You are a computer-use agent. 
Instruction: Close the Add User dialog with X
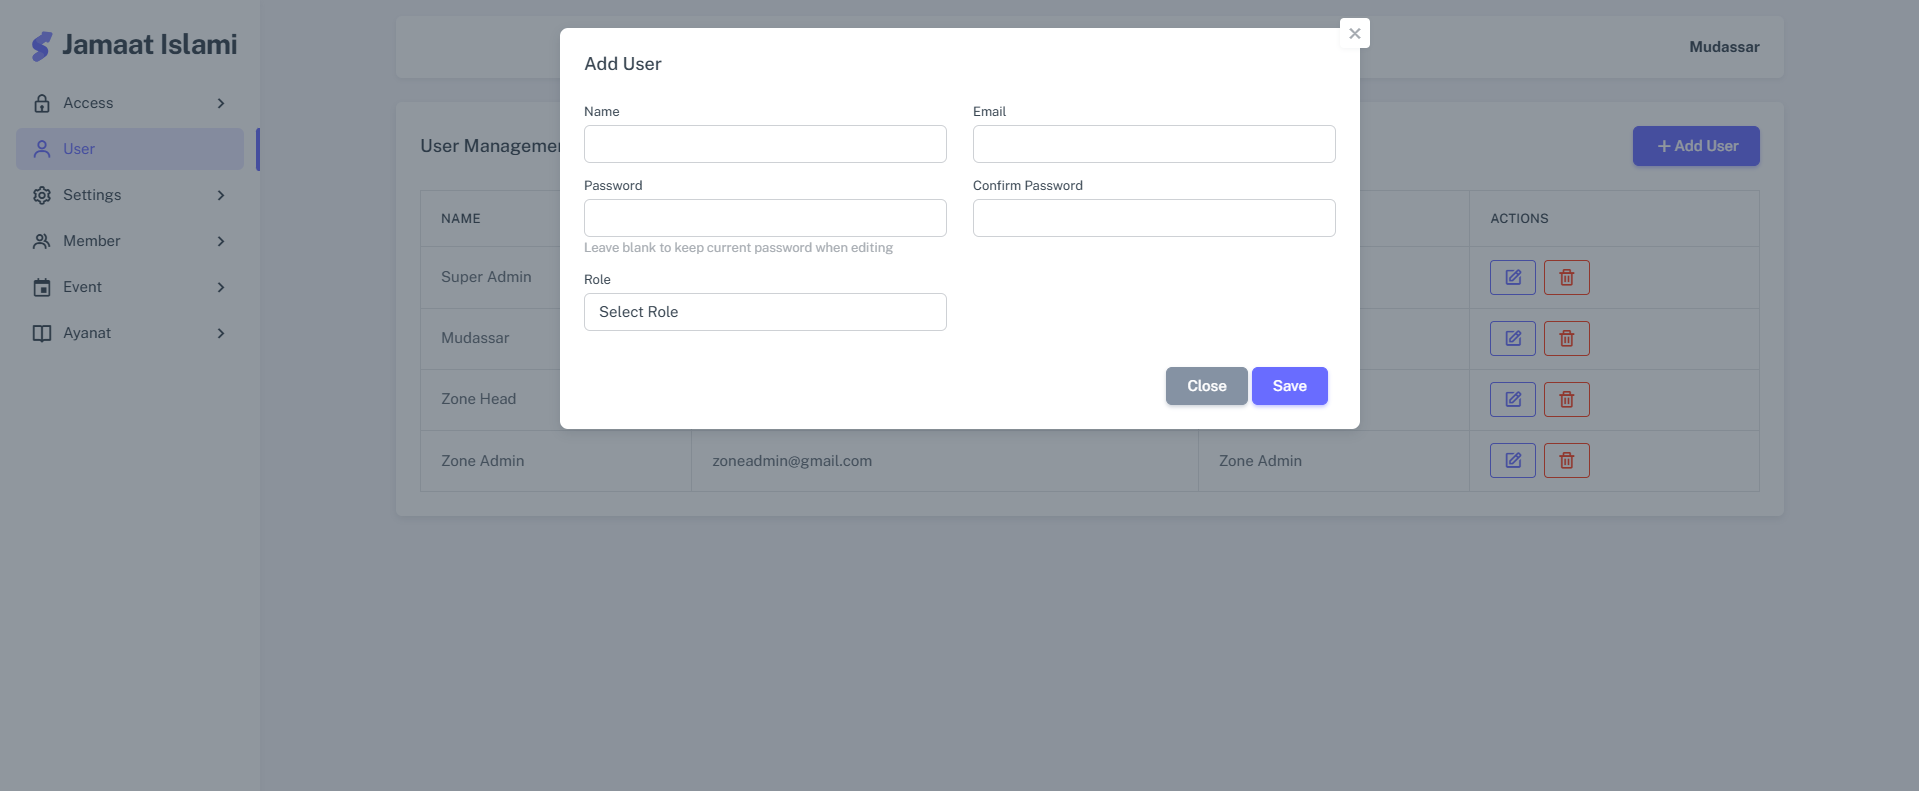click(1354, 33)
